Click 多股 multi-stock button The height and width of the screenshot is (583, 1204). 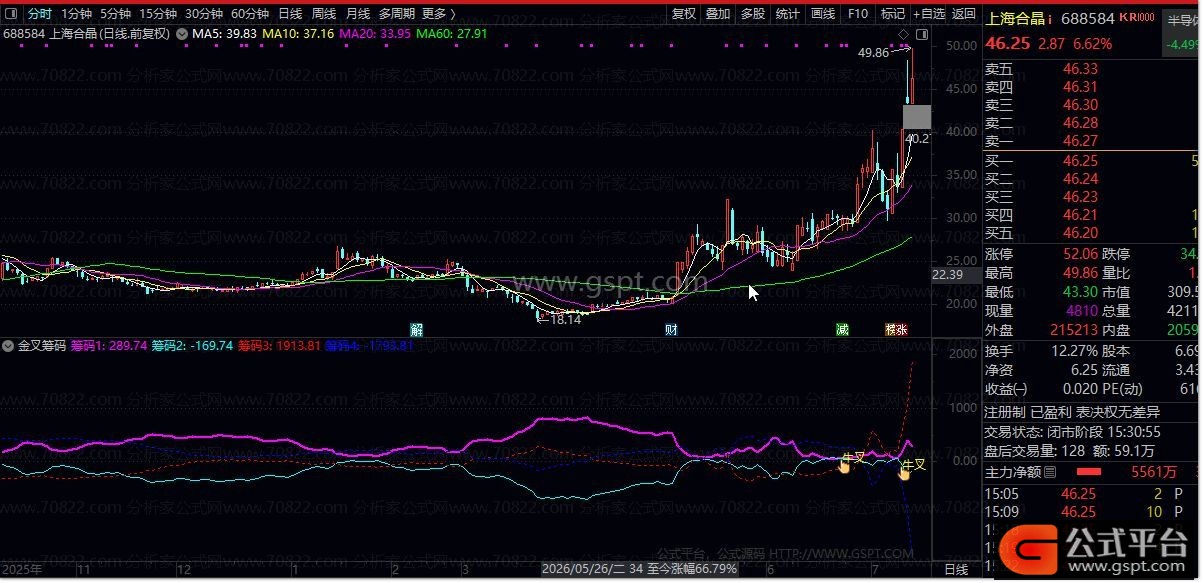(x=753, y=14)
